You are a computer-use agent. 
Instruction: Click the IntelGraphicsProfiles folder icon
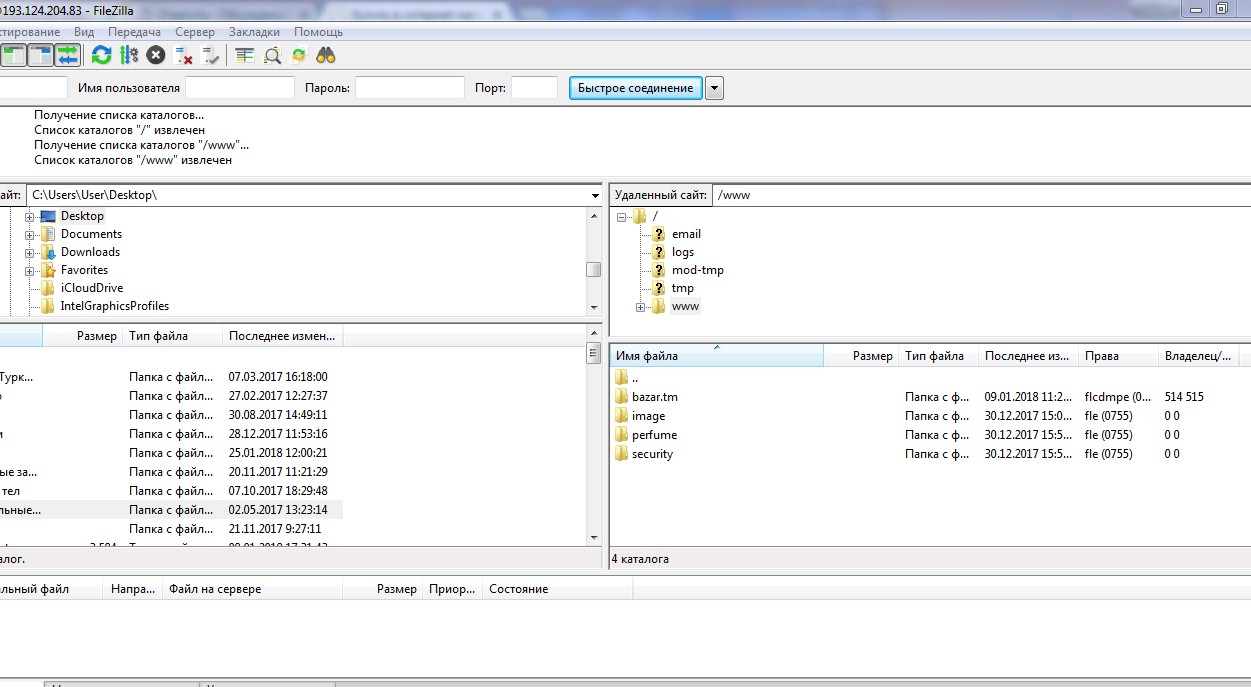[x=48, y=306]
